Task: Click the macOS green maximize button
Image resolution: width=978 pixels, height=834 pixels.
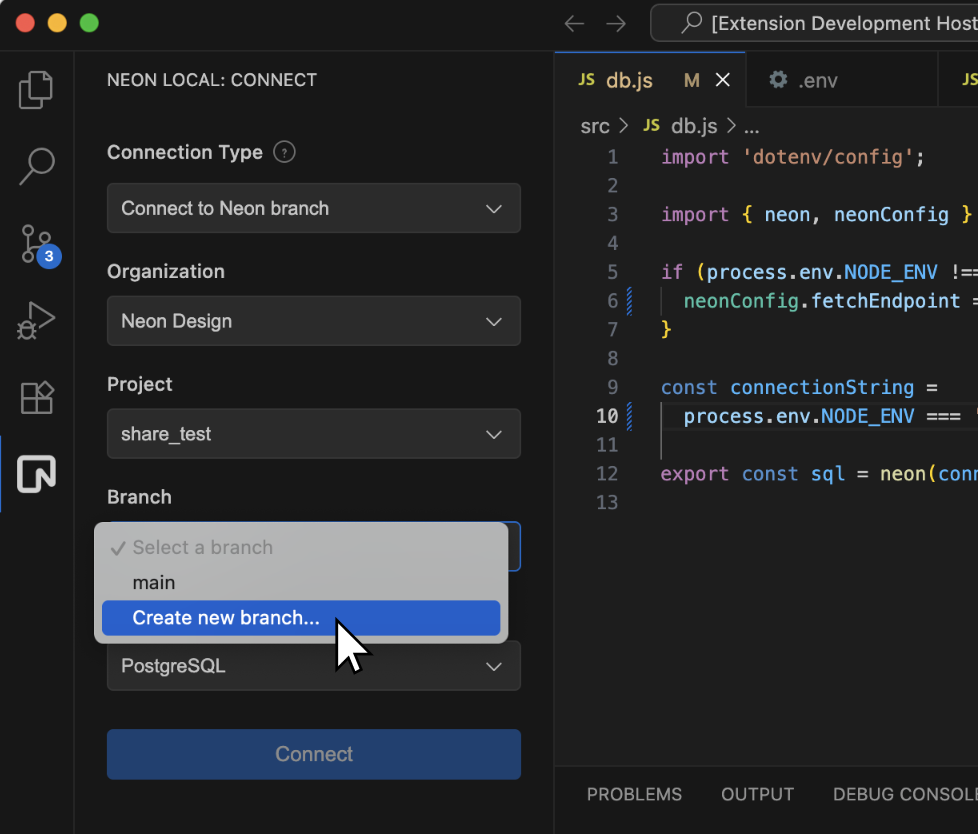Action: (89, 23)
